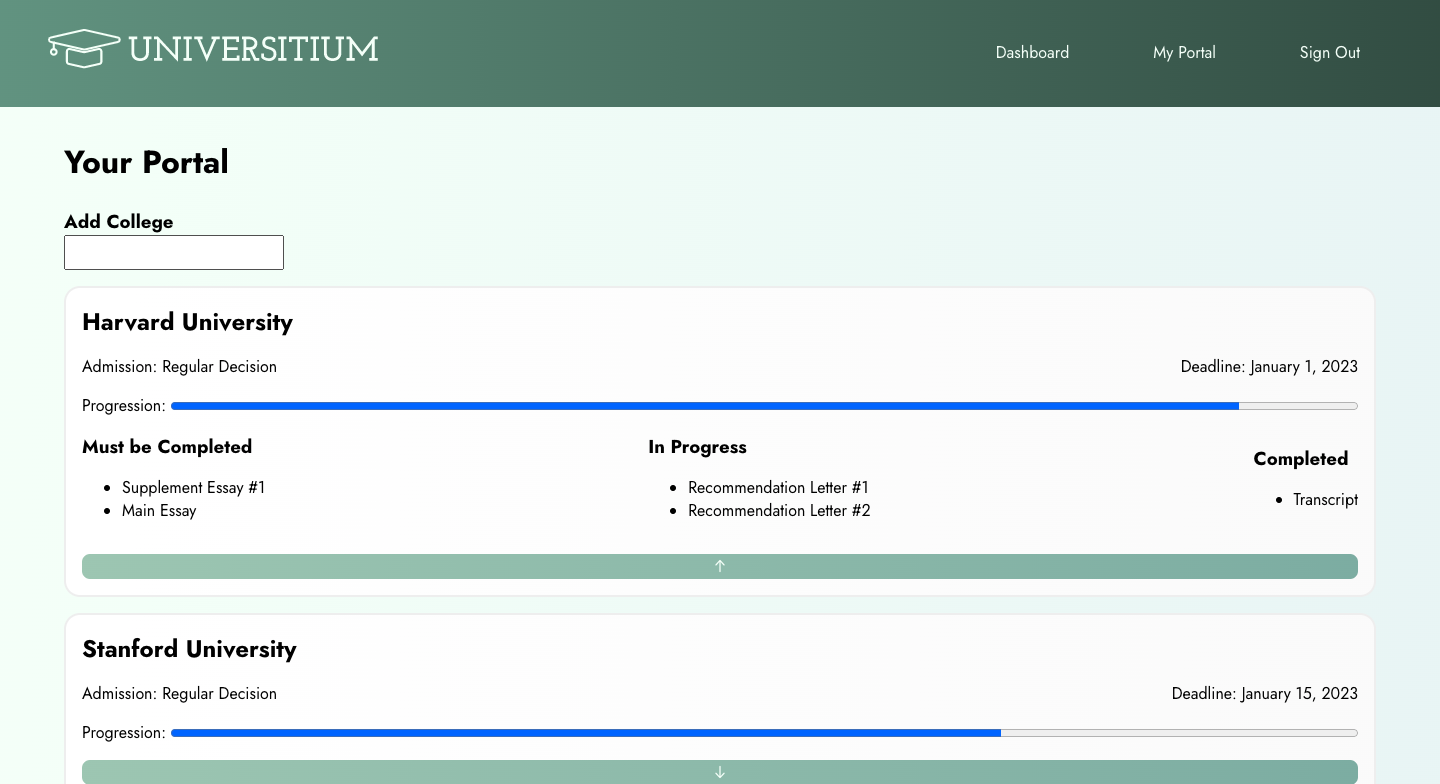Go to My Portal in navigation
Image resolution: width=1440 pixels, height=784 pixels.
(1184, 53)
